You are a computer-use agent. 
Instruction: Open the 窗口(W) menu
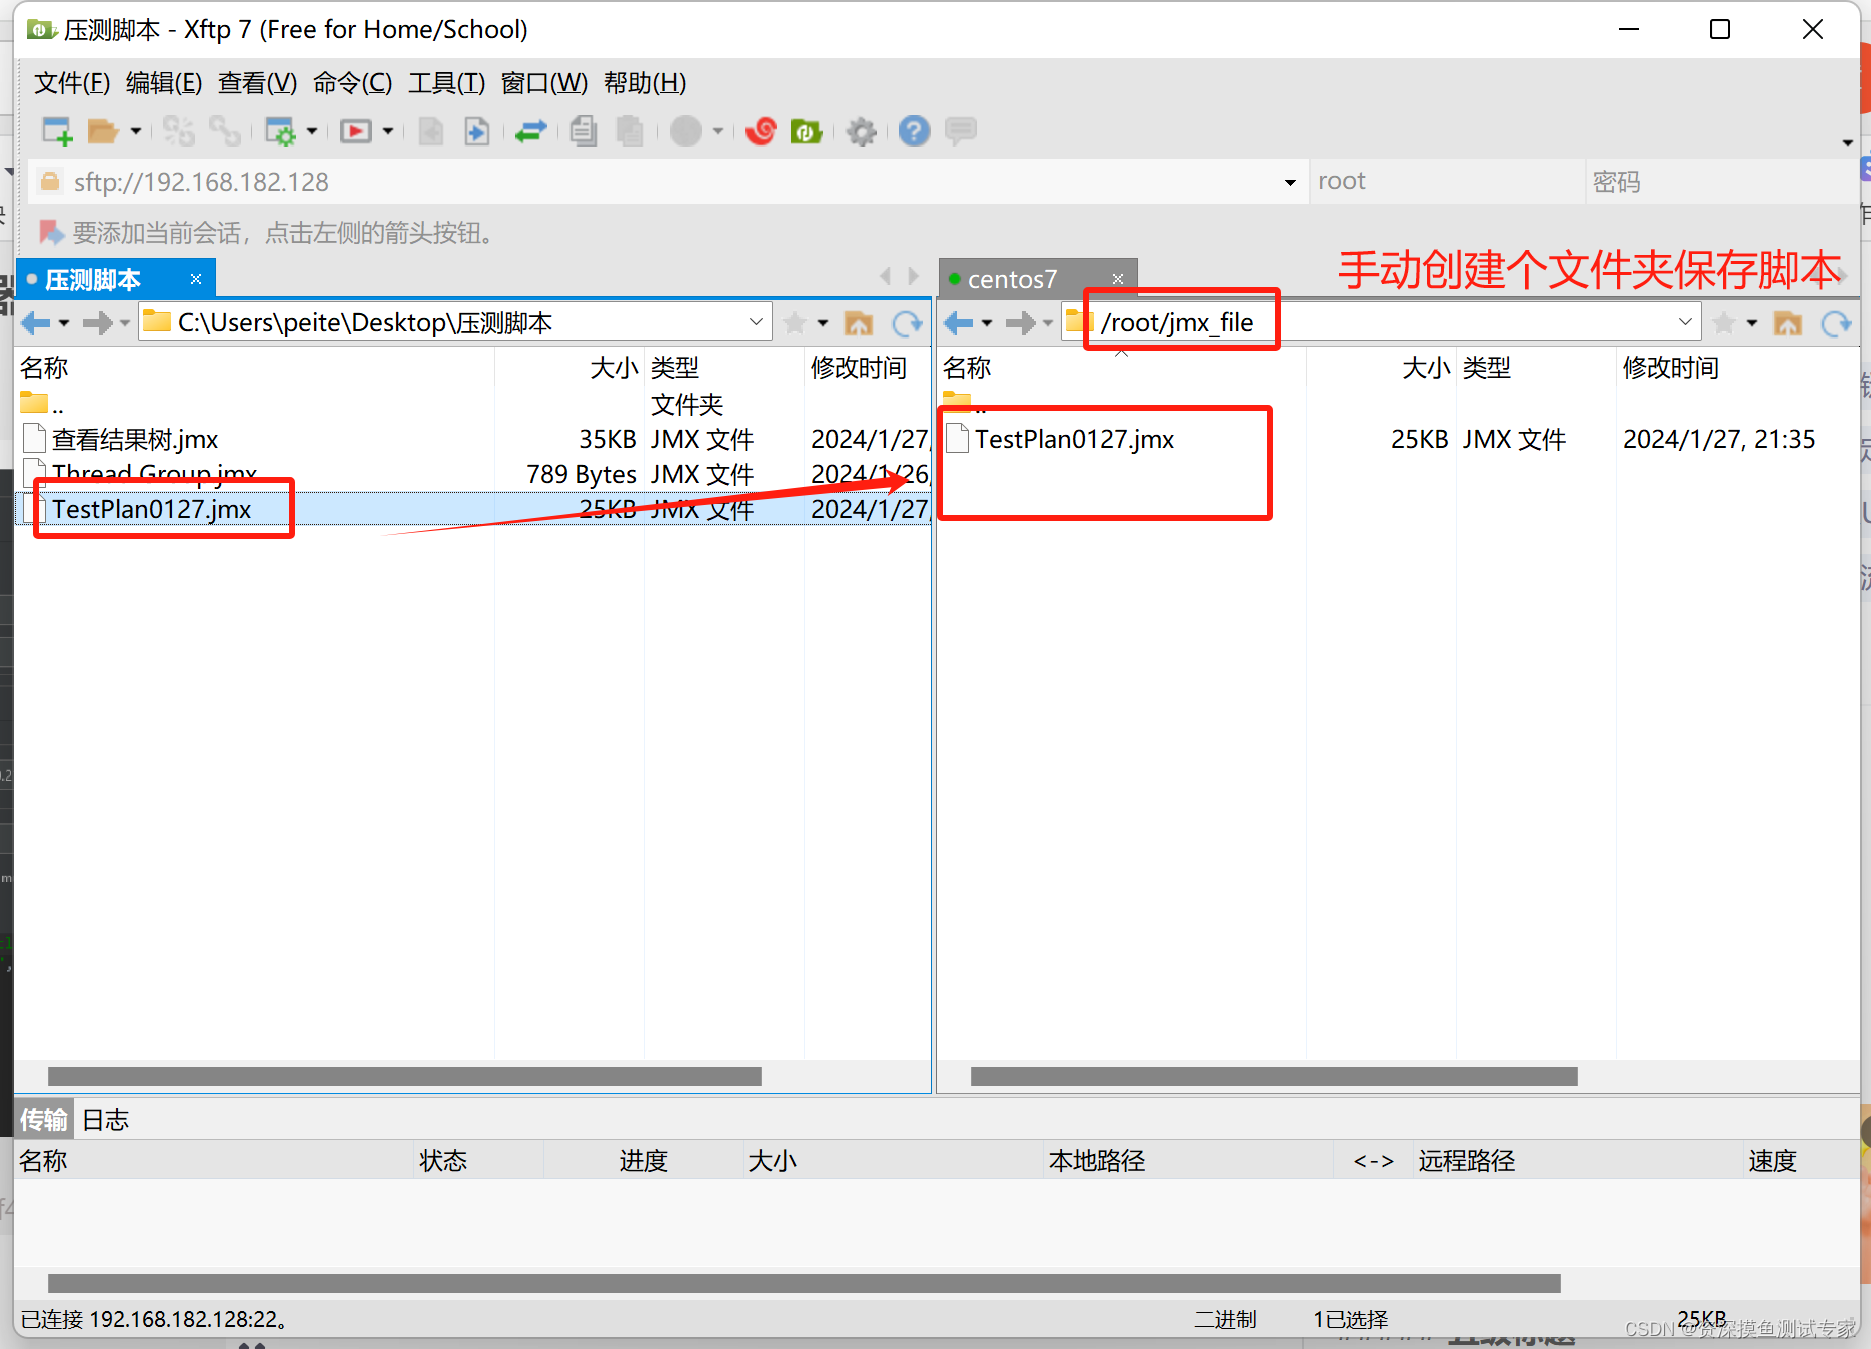pos(544,83)
